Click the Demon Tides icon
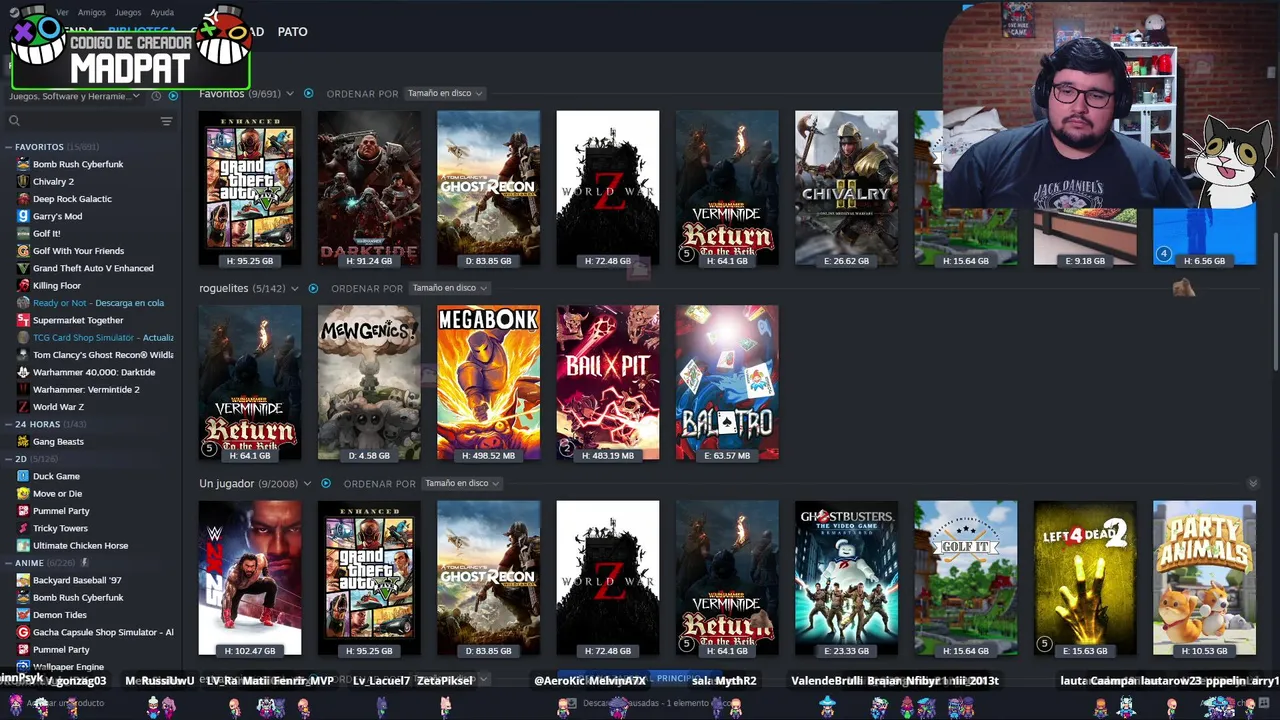1280x720 pixels. click(x=23, y=615)
